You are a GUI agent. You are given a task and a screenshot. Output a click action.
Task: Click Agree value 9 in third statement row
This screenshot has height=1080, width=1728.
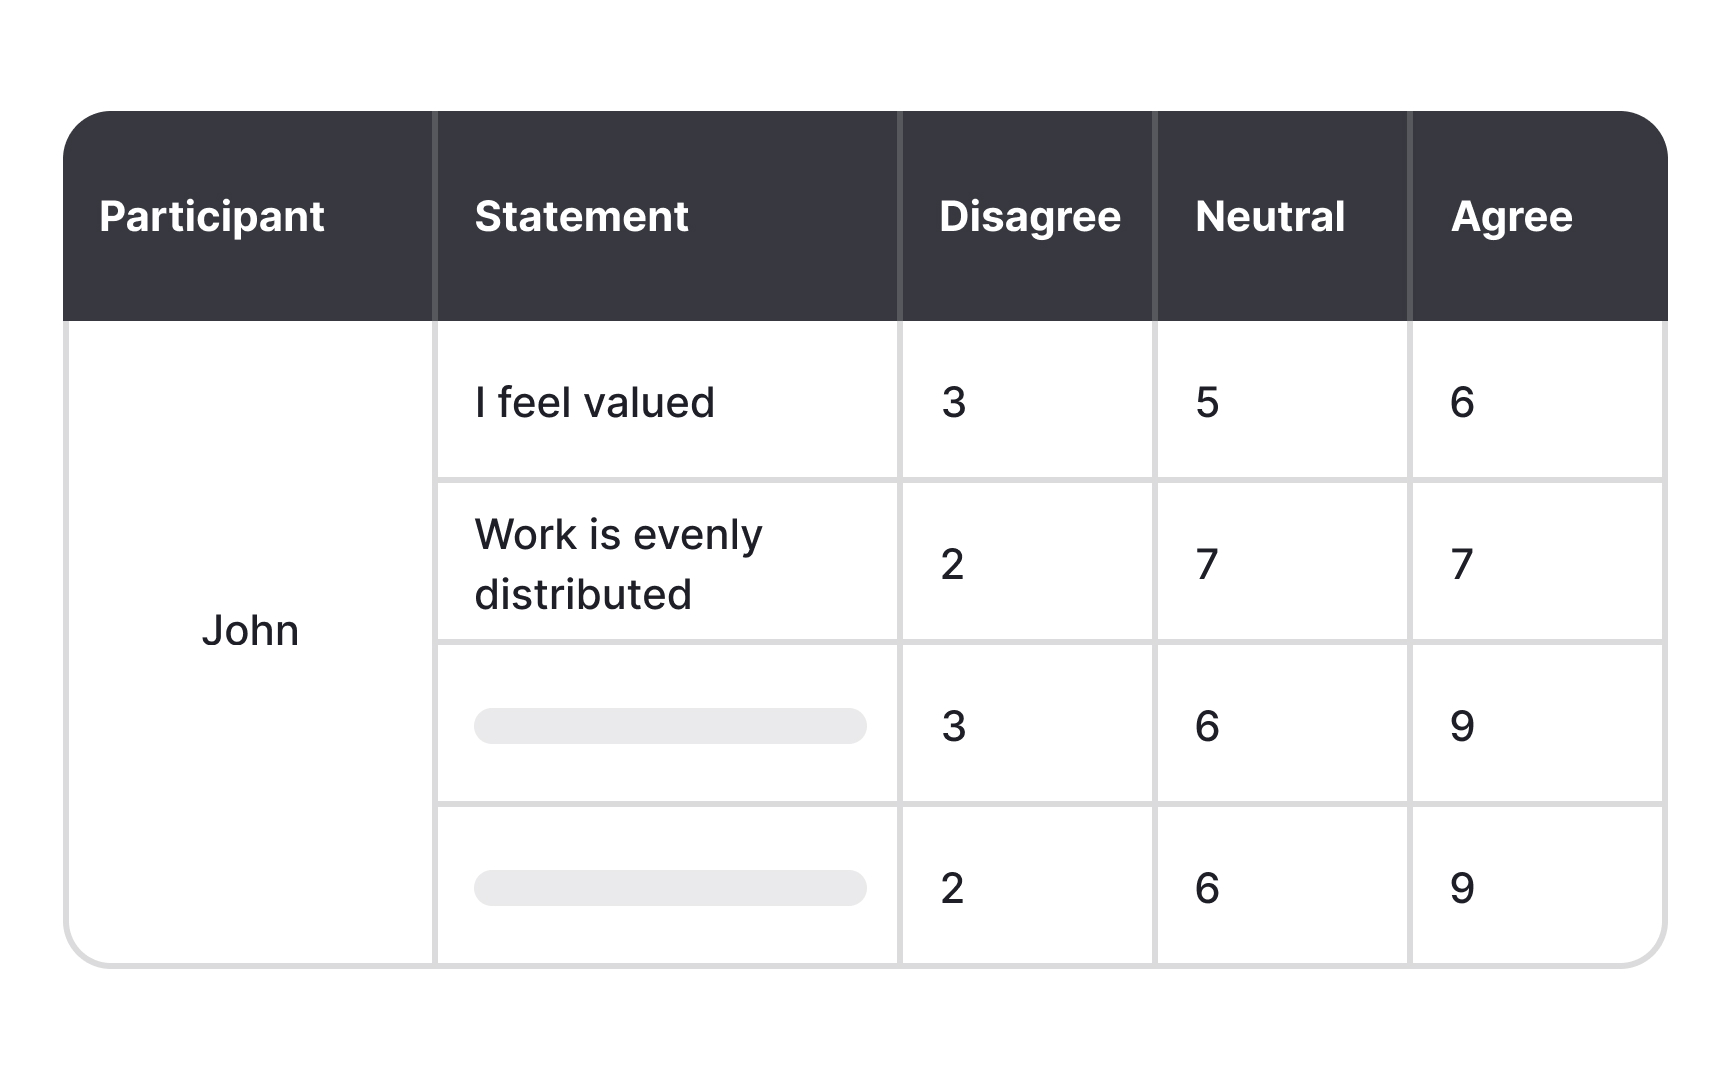click(x=1461, y=726)
